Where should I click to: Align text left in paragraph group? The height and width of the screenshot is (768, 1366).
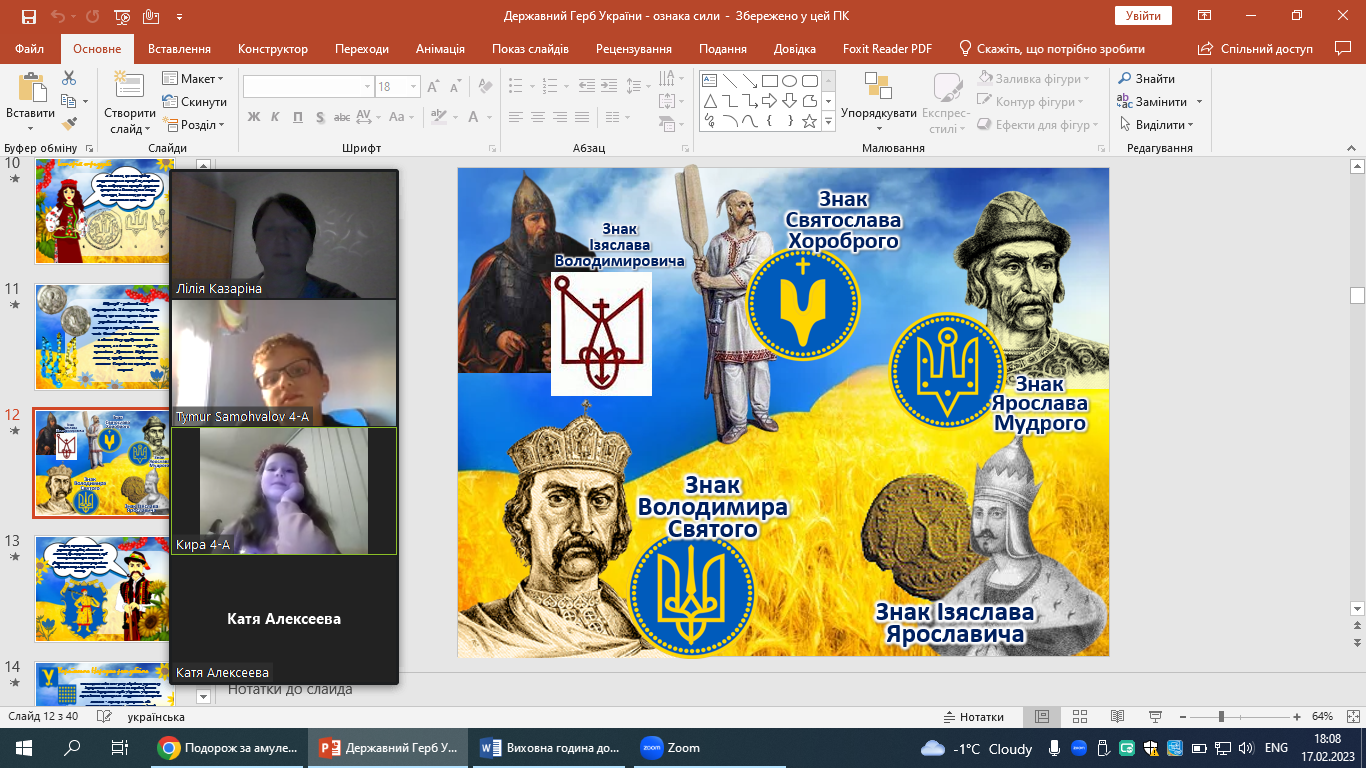pos(516,117)
